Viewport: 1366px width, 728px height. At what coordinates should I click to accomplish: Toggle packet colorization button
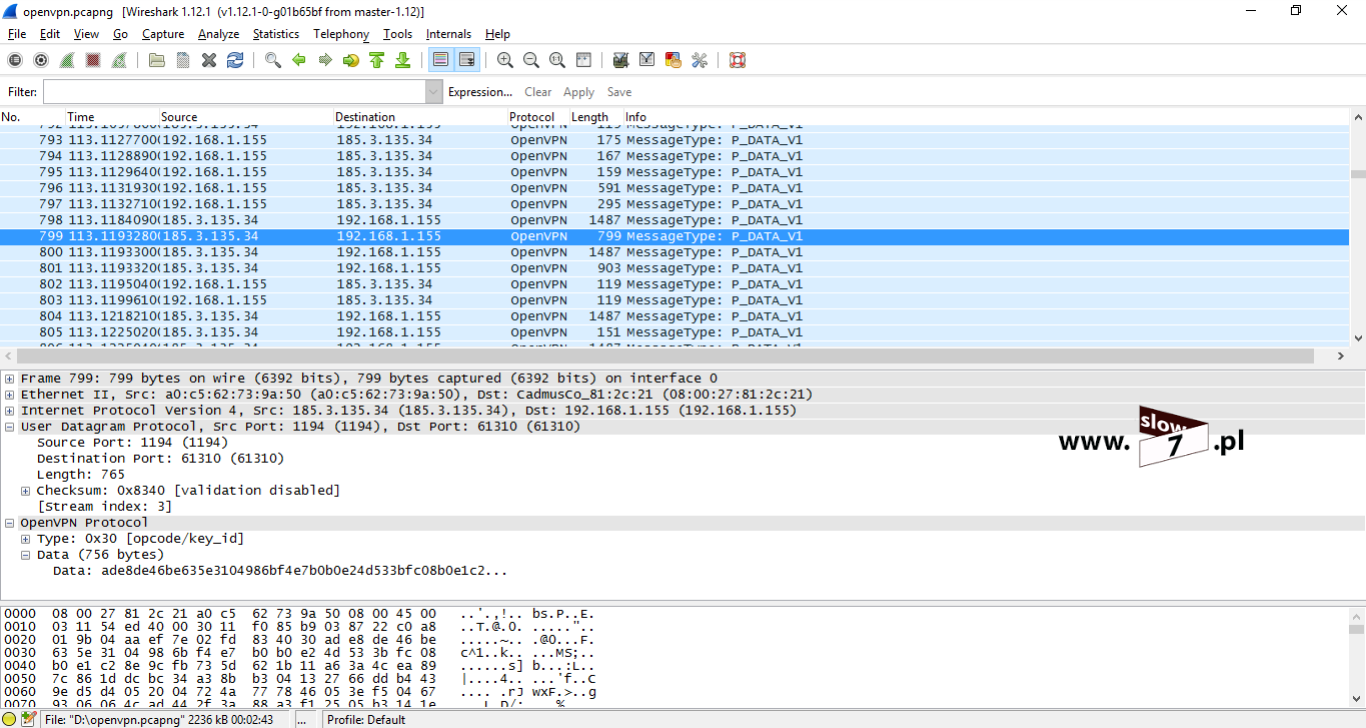[x=441, y=60]
